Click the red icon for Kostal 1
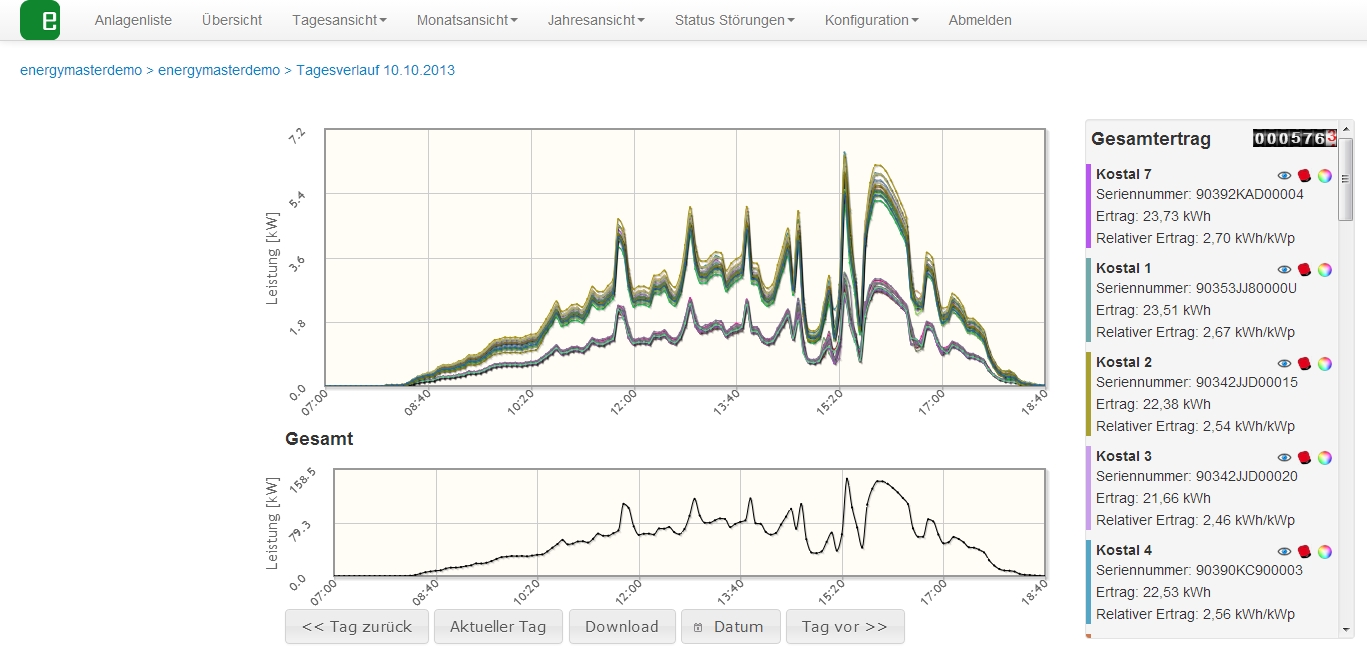 coord(1304,270)
